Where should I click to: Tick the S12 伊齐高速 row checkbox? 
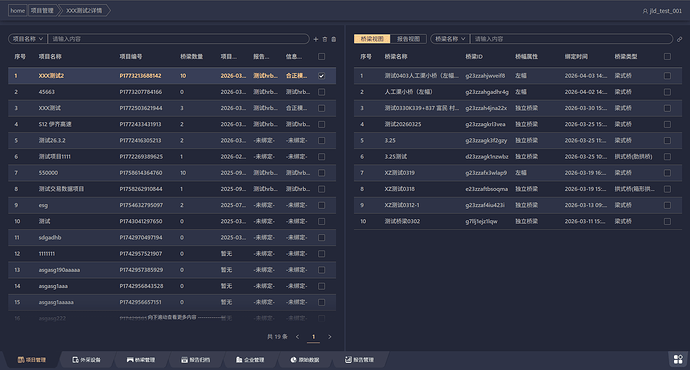pyautogui.click(x=322, y=125)
